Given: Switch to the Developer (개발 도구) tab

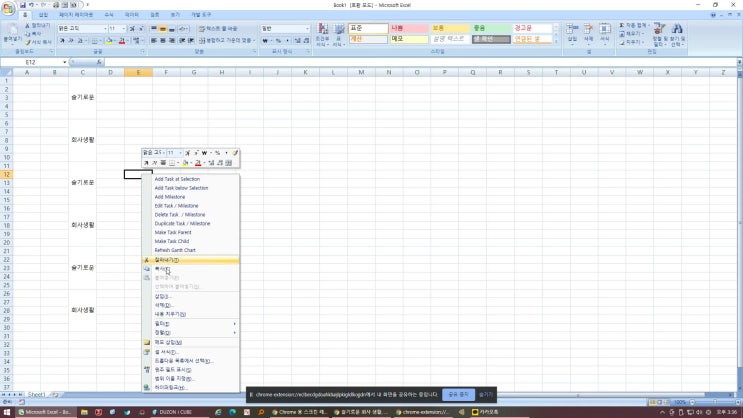Looking at the screenshot, I should [201, 15].
